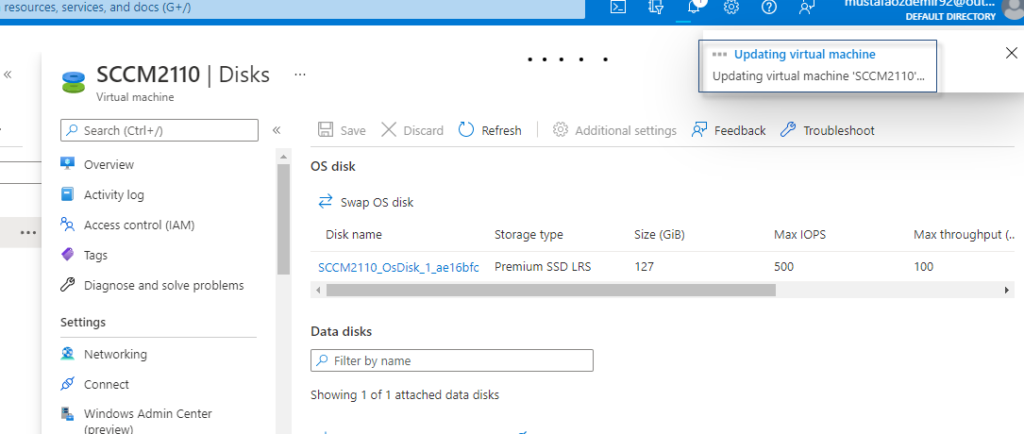Collapse the far-left panel chevron

tap(8, 74)
